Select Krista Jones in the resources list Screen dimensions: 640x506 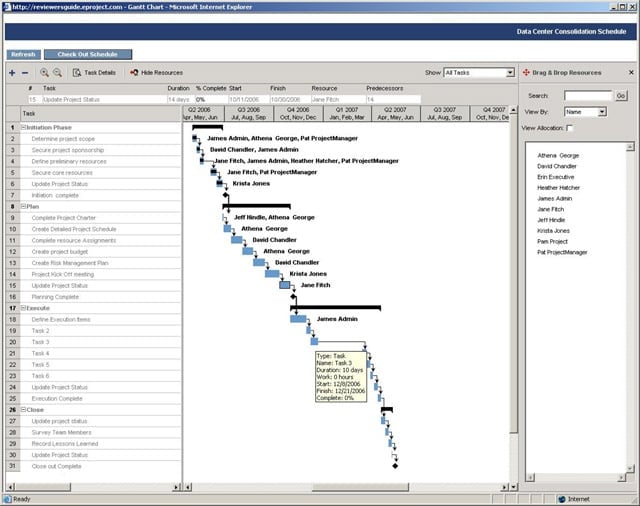[553, 231]
